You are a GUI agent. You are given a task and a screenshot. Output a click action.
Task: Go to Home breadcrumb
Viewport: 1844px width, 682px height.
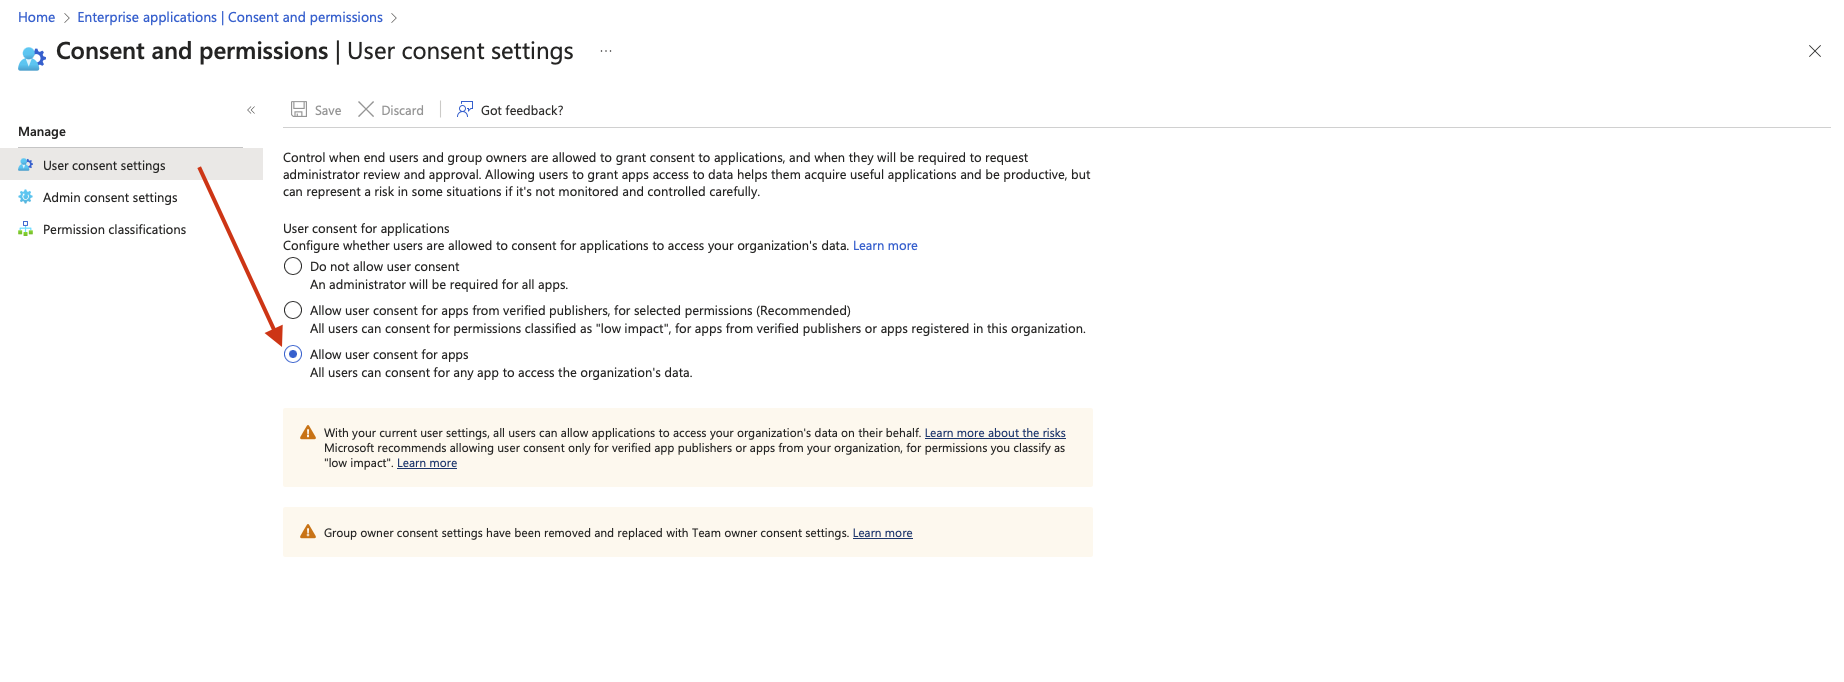[x=36, y=17]
